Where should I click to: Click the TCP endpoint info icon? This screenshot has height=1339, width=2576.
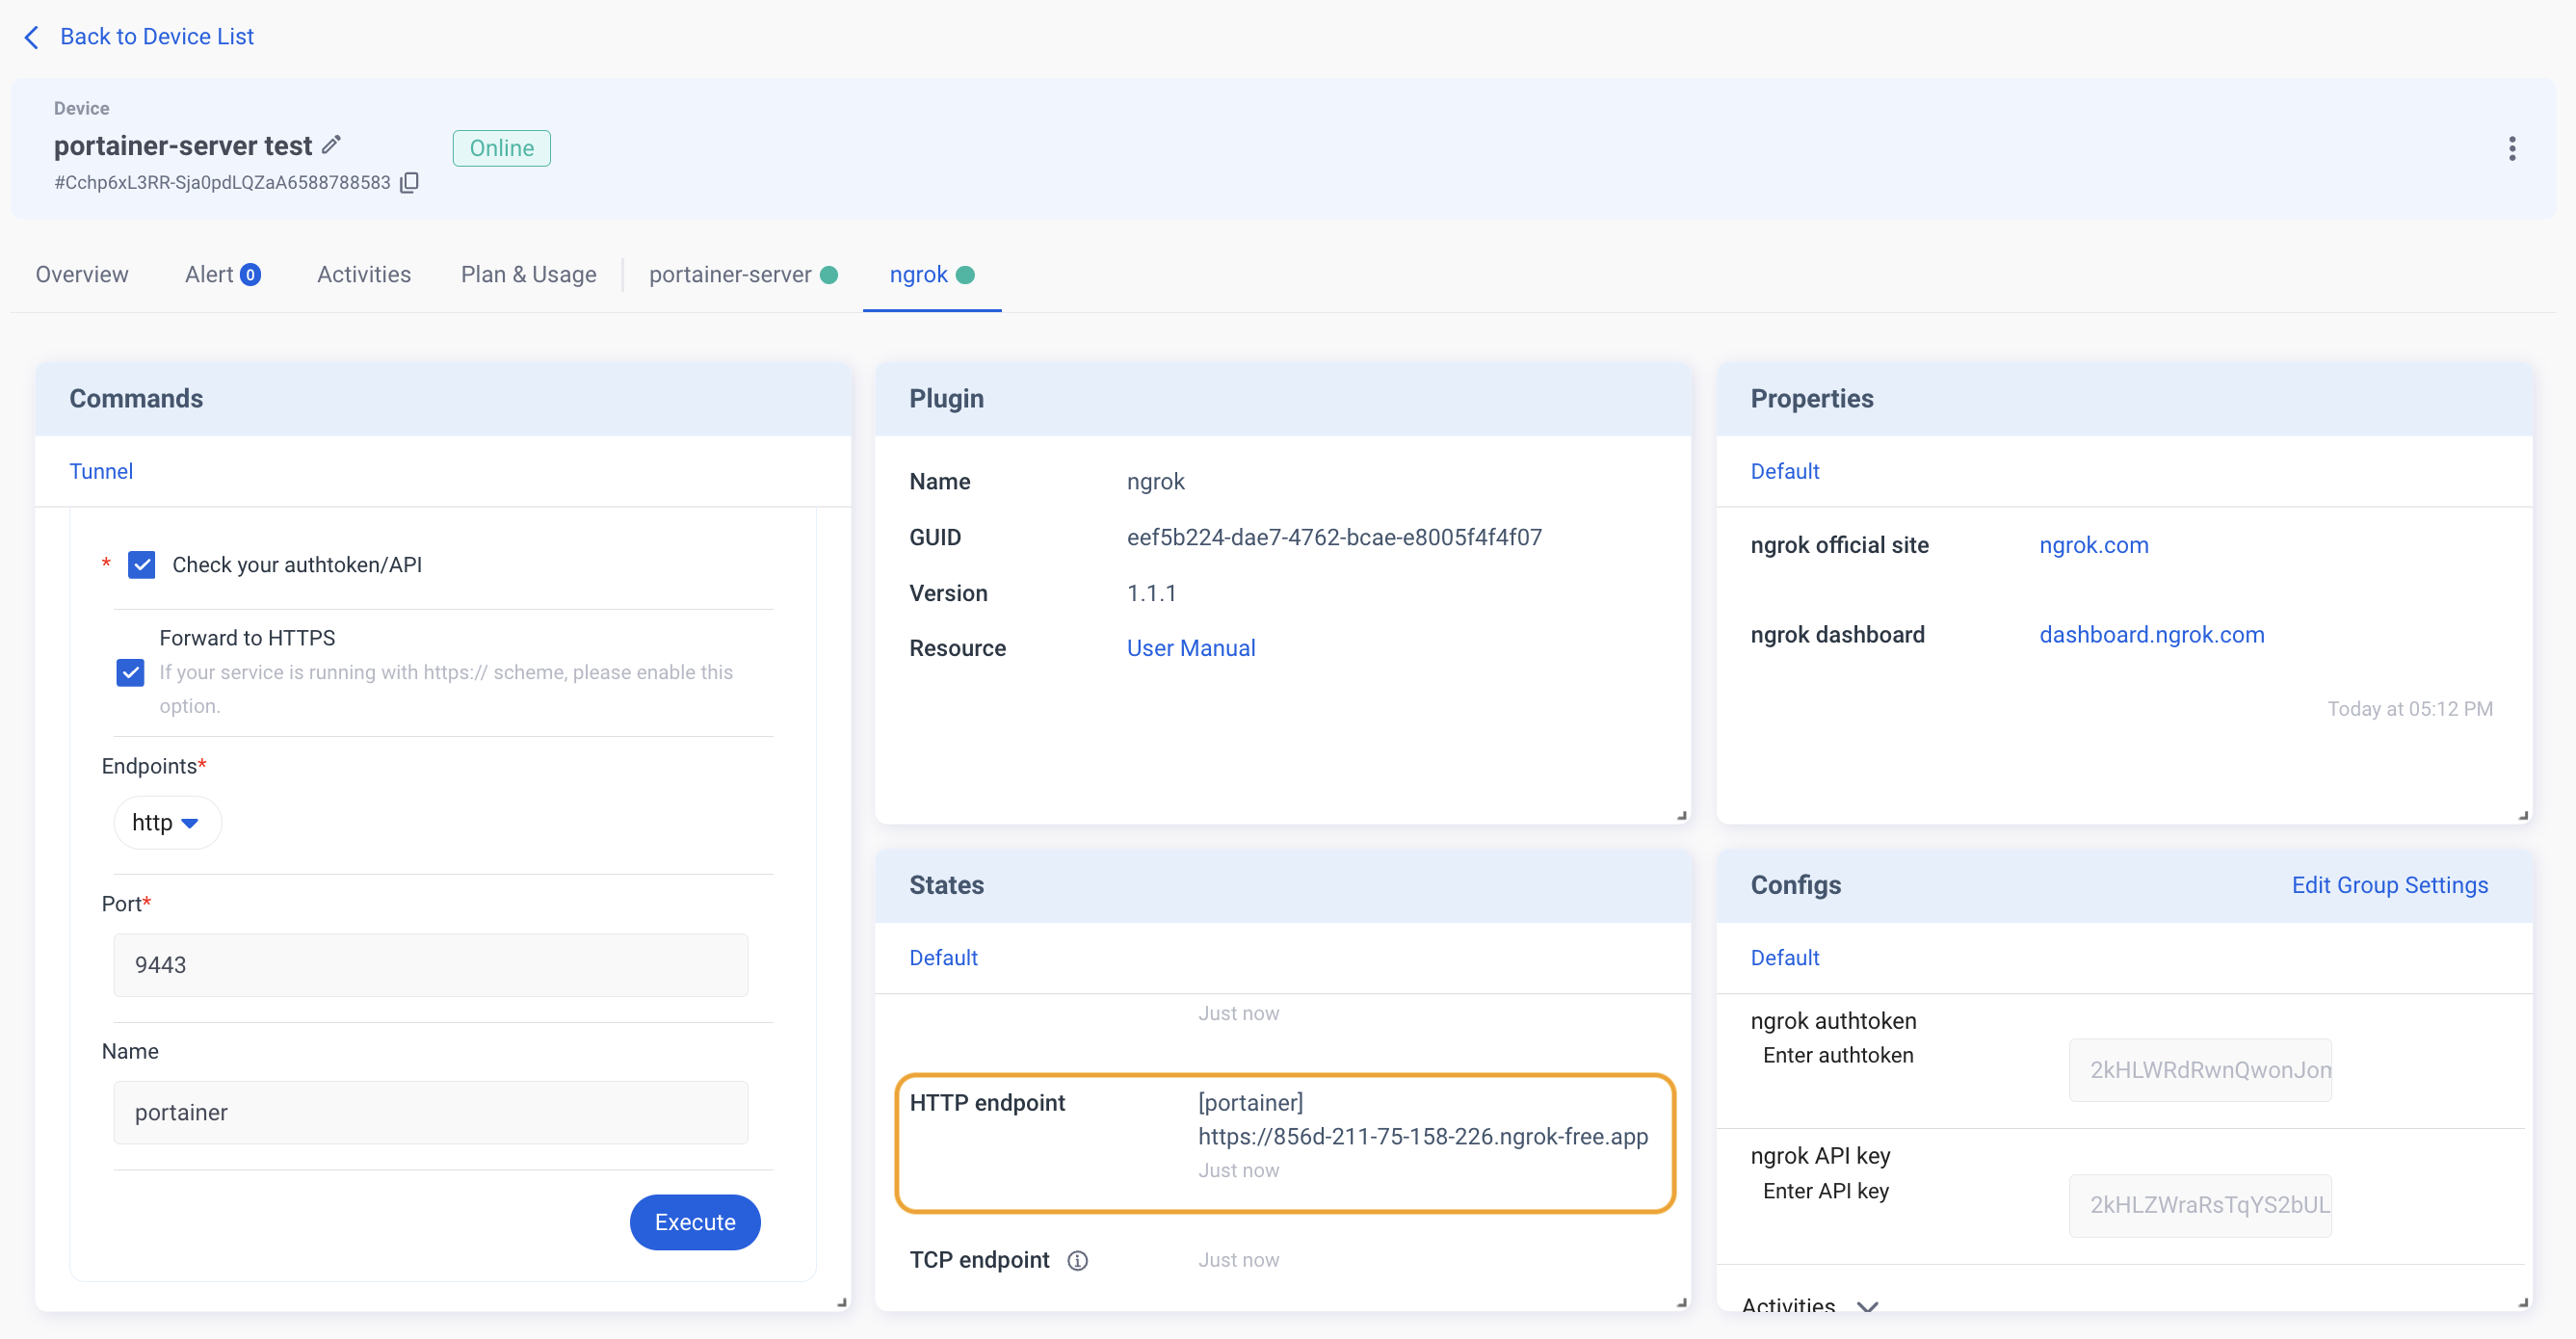coord(1077,1260)
